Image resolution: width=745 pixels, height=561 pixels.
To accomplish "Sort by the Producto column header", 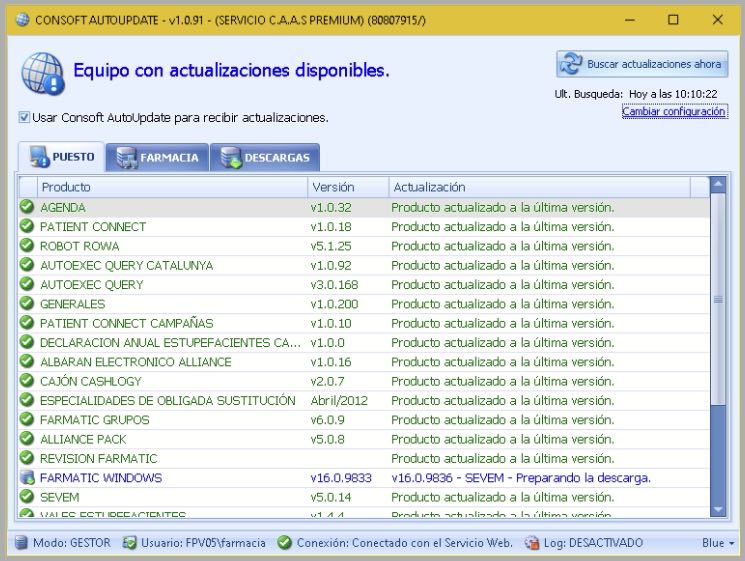I will click(172, 187).
